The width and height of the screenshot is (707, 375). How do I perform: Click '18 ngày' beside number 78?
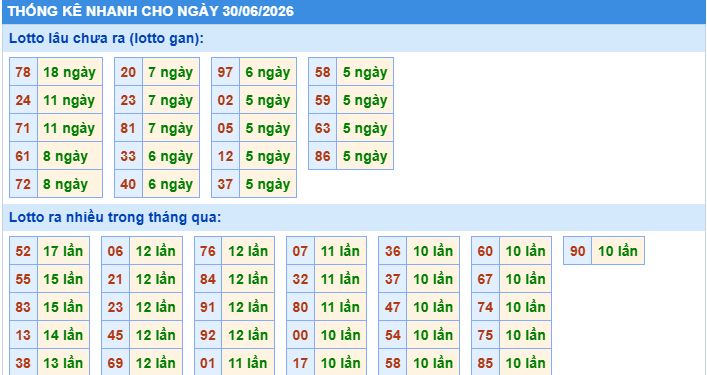(x=69, y=73)
